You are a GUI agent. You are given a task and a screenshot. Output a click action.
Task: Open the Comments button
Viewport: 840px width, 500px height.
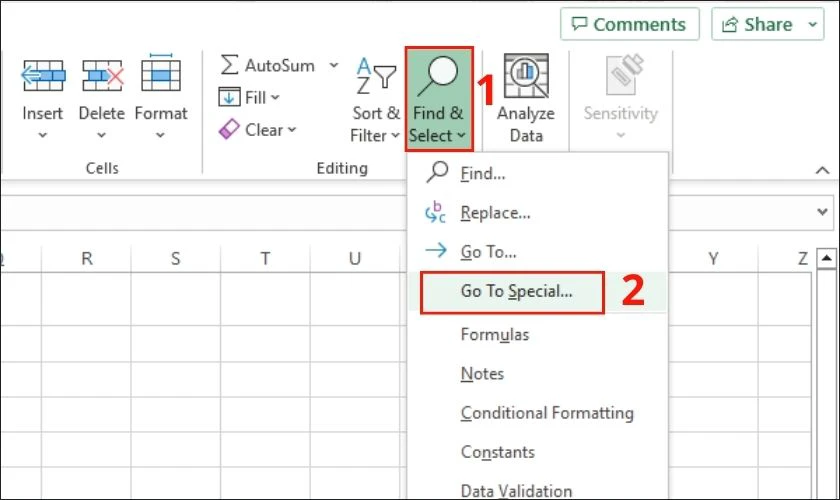coord(629,25)
